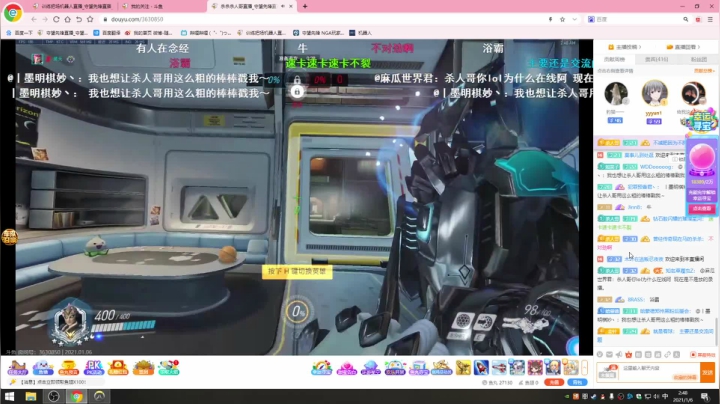Screen dimensions: 720x404
Task: Select the pink crystal ball gift
Action: [347, 368]
